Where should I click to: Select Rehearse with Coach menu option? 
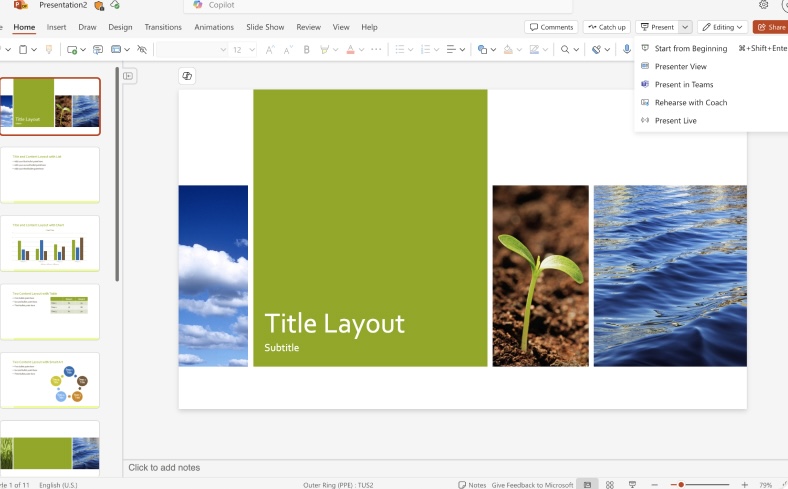pyautogui.click(x=690, y=102)
